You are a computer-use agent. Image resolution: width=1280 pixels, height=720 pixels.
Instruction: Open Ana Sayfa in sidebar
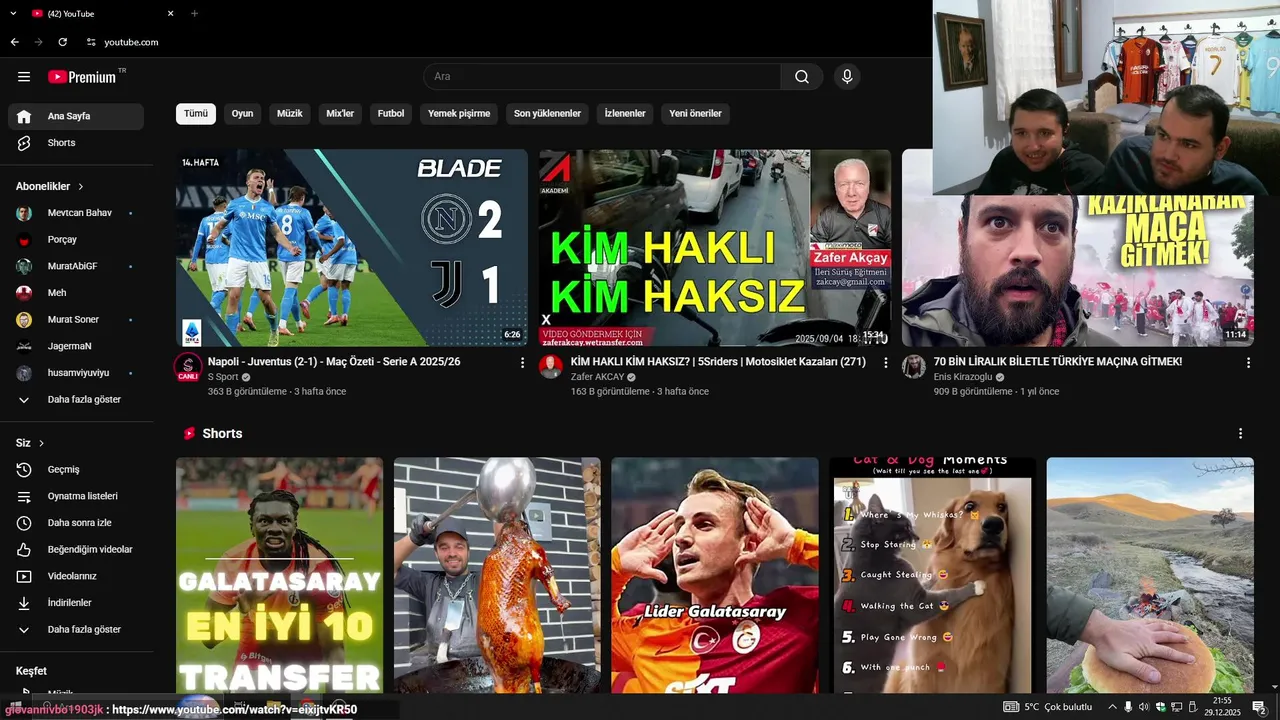tap(76, 116)
